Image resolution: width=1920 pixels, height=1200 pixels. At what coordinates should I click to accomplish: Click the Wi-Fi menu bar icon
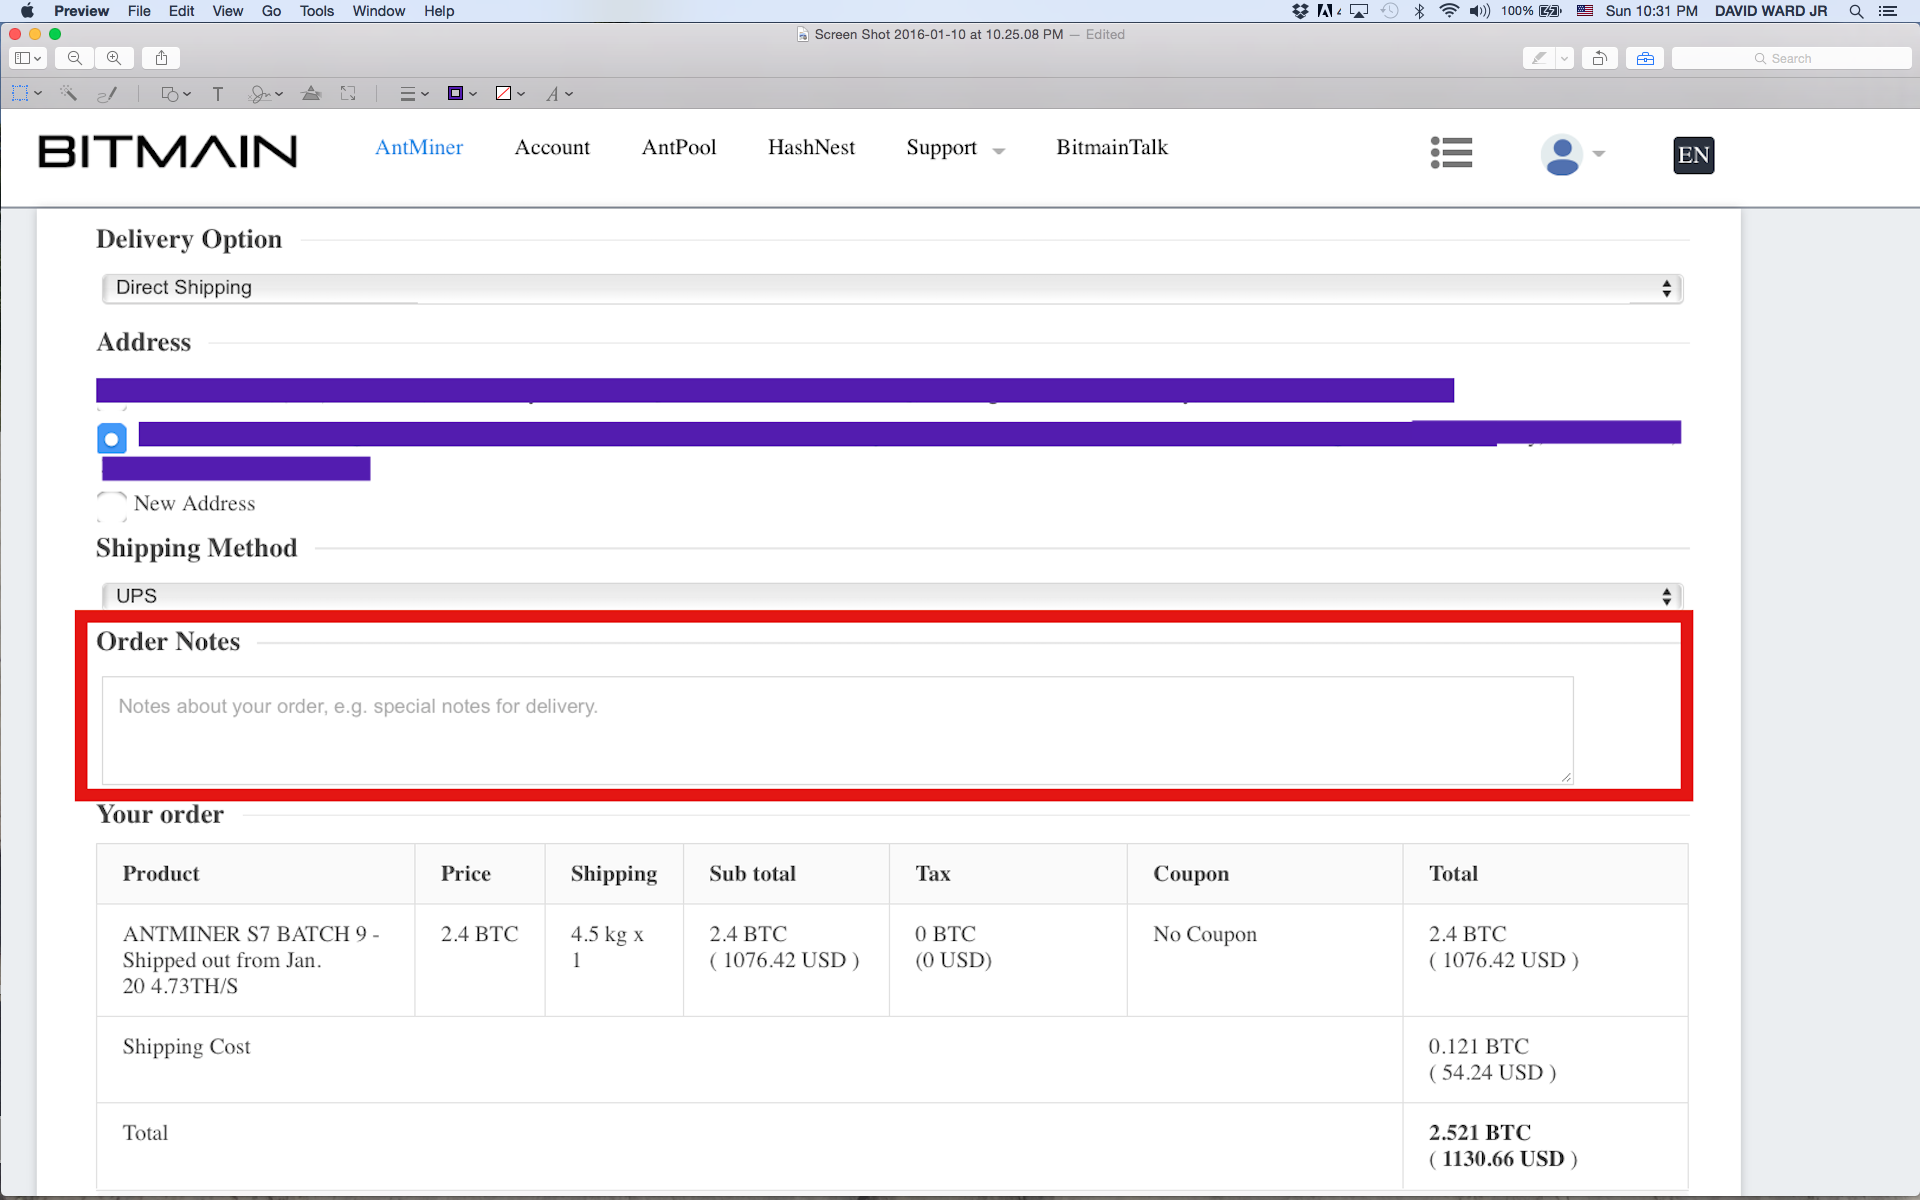pyautogui.click(x=1449, y=11)
